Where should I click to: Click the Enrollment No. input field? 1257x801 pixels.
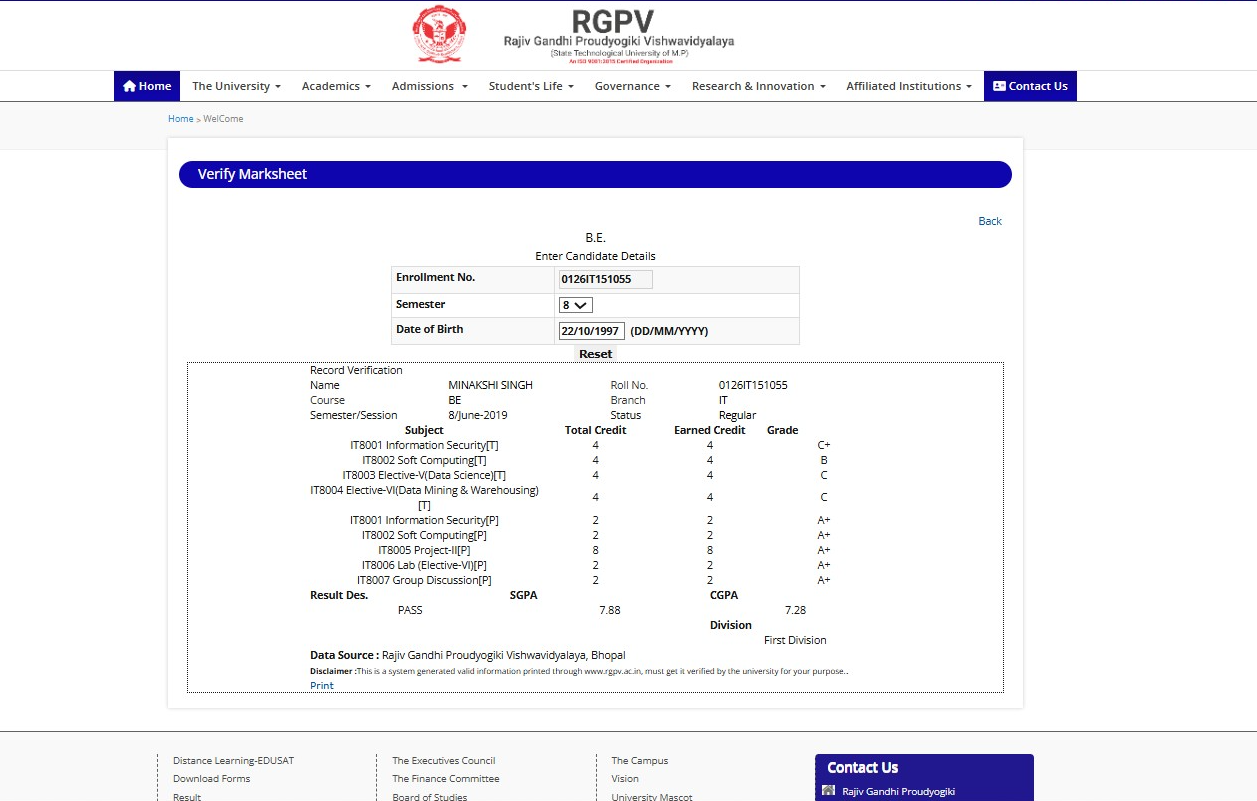[x=605, y=279]
